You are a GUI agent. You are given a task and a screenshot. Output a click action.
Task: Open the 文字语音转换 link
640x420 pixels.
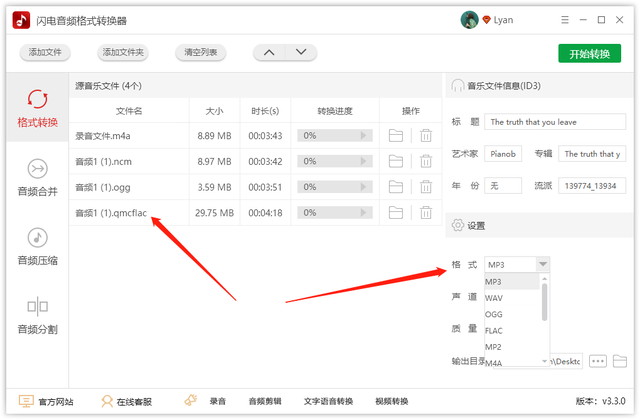(328, 402)
